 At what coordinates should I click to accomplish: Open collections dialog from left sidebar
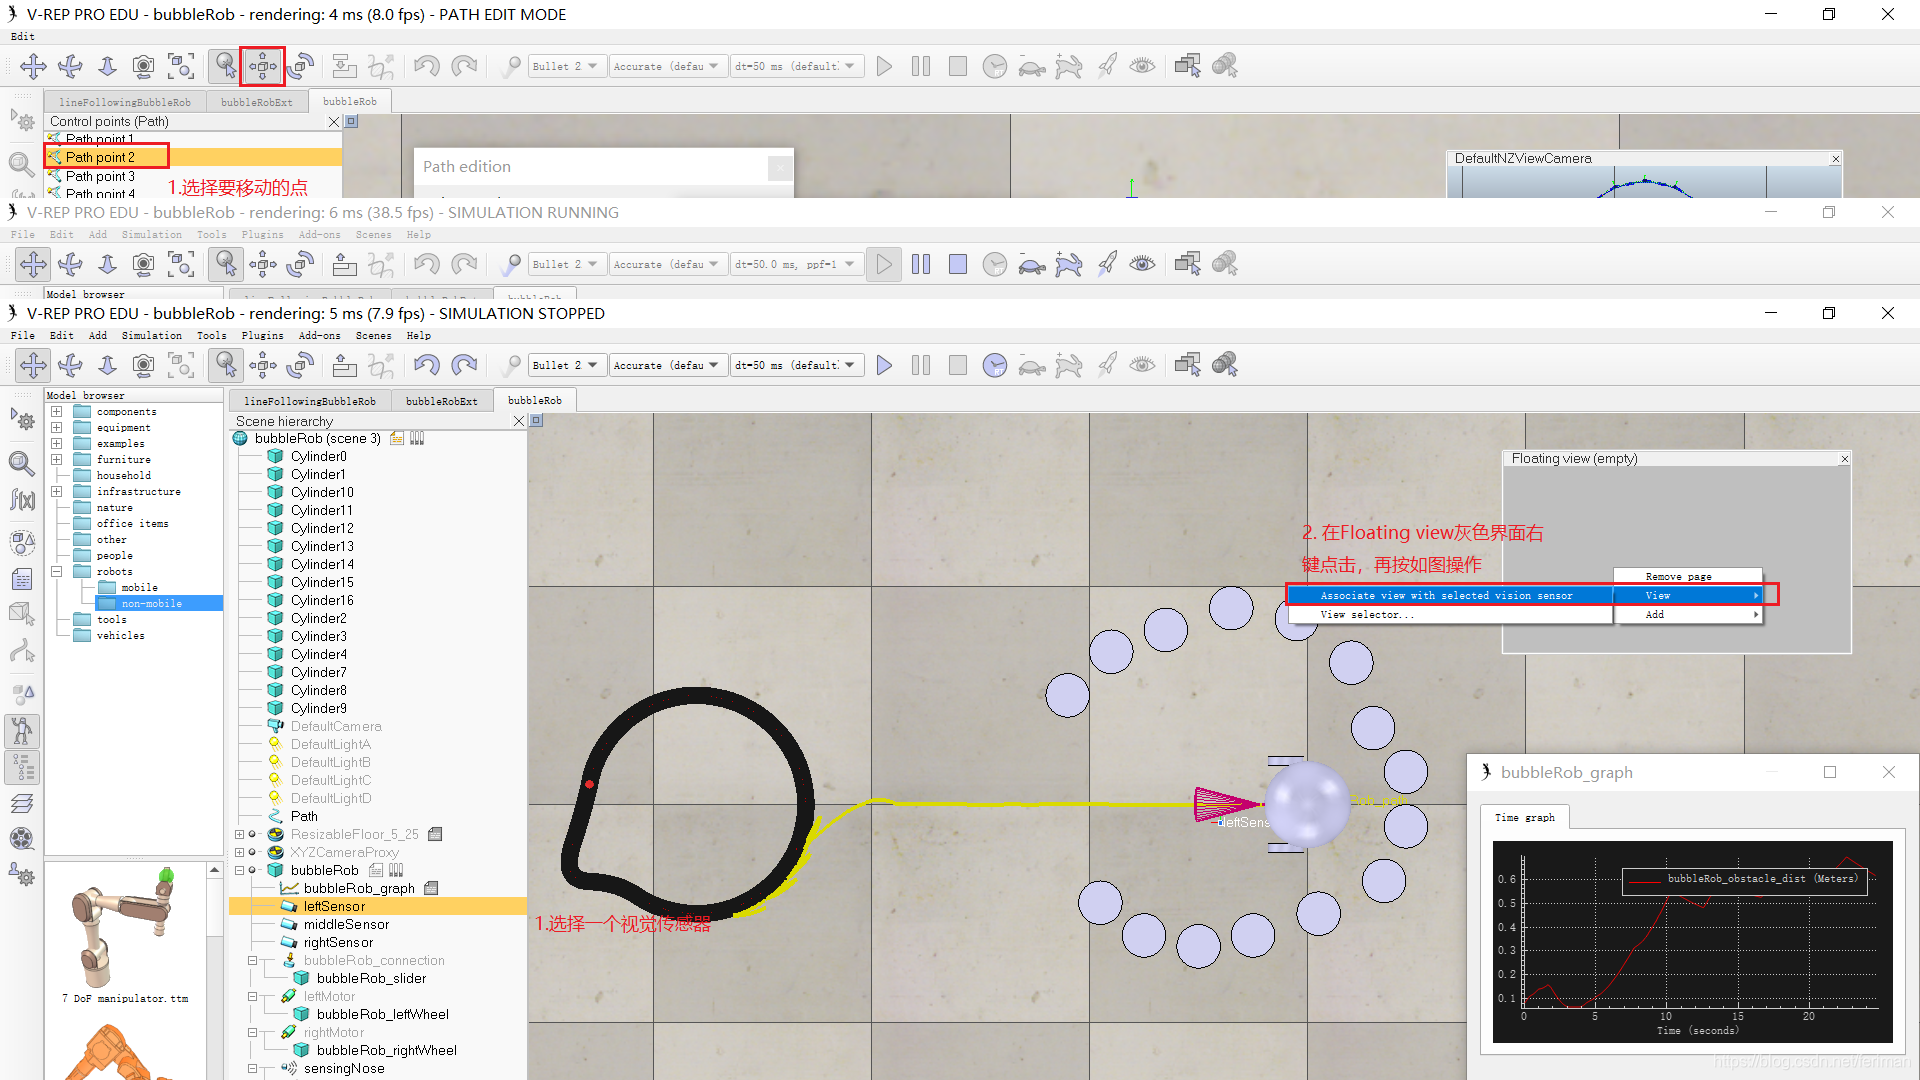tap(22, 543)
